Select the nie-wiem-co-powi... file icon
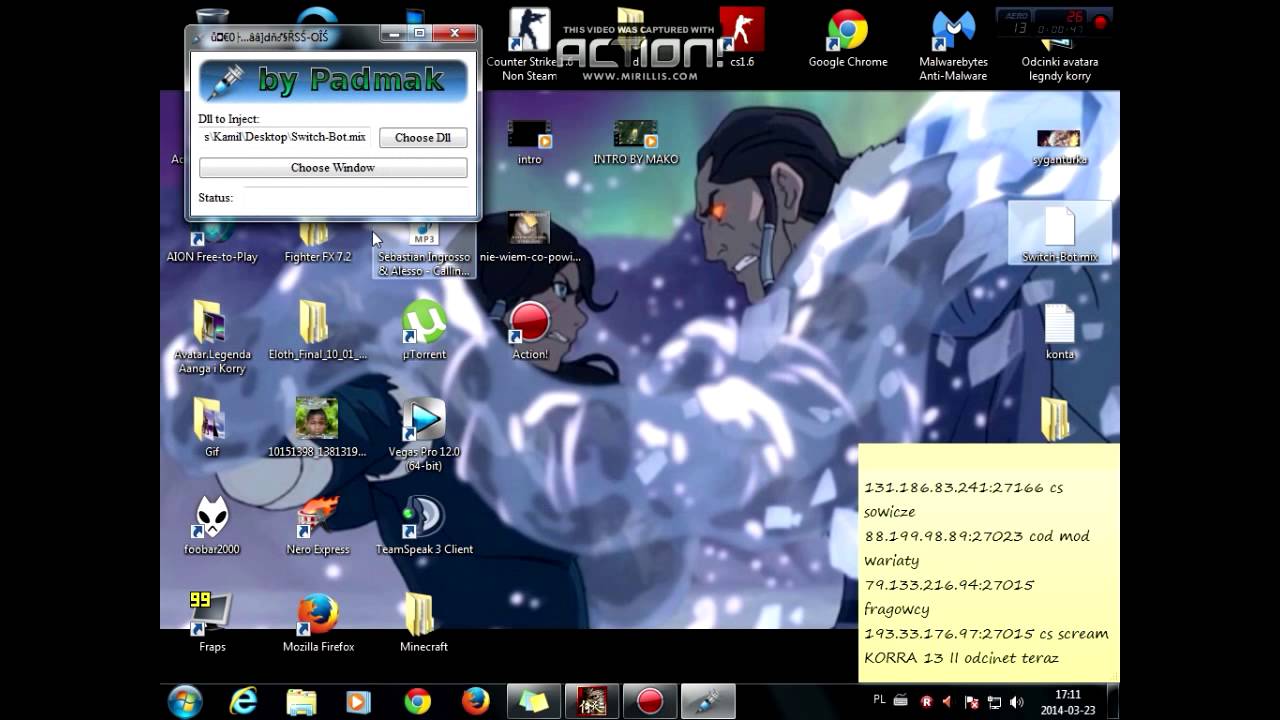This screenshot has width=1280, height=720. [529, 238]
